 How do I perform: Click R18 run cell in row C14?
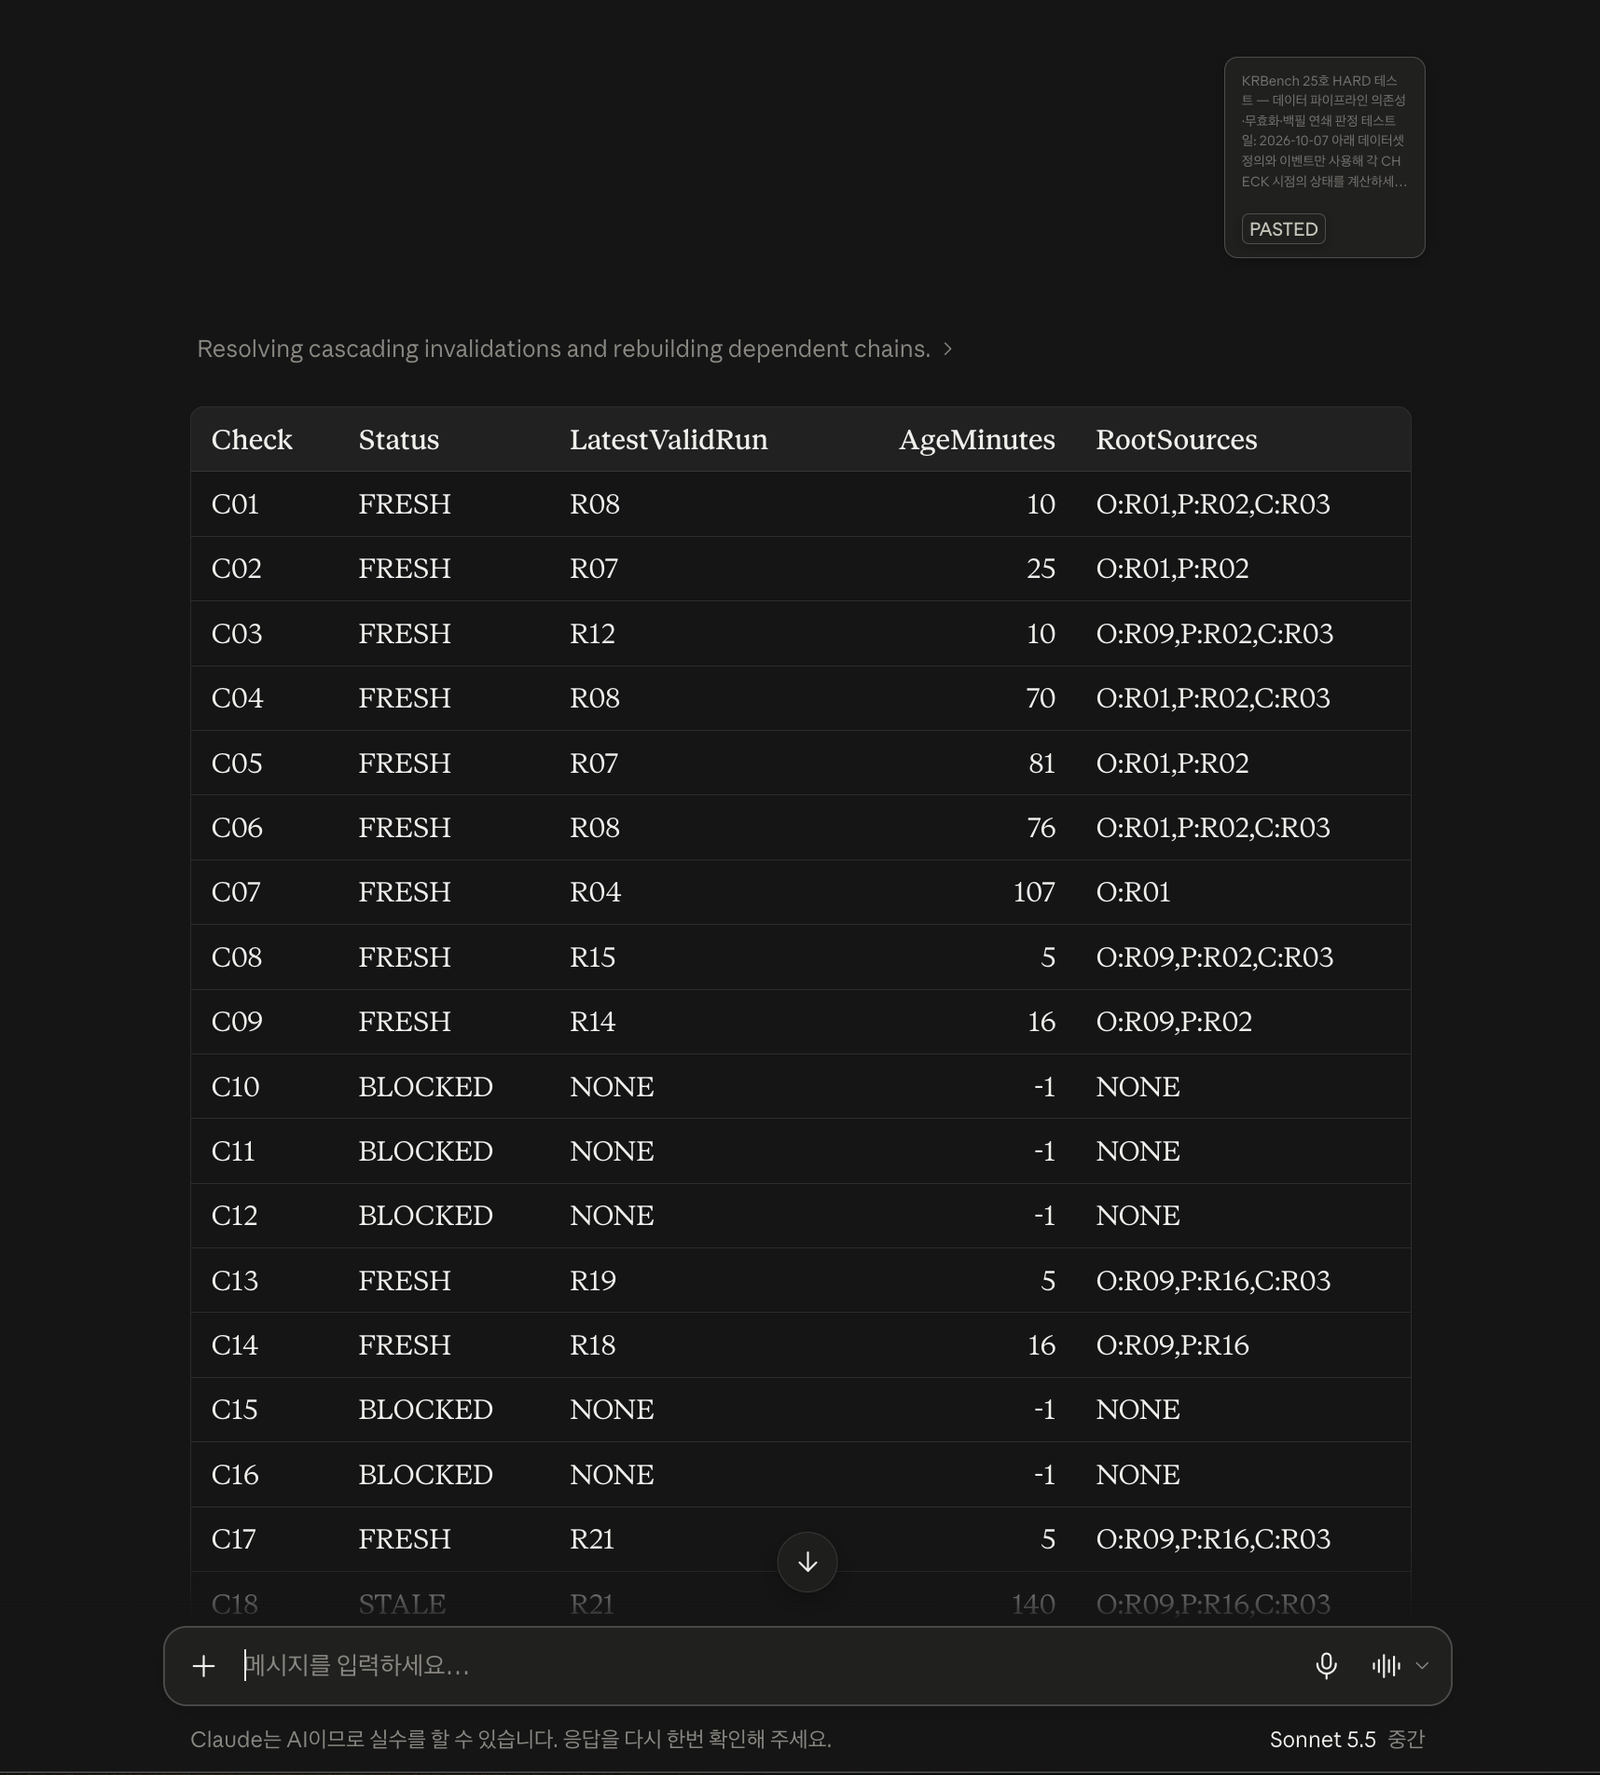click(x=593, y=1345)
